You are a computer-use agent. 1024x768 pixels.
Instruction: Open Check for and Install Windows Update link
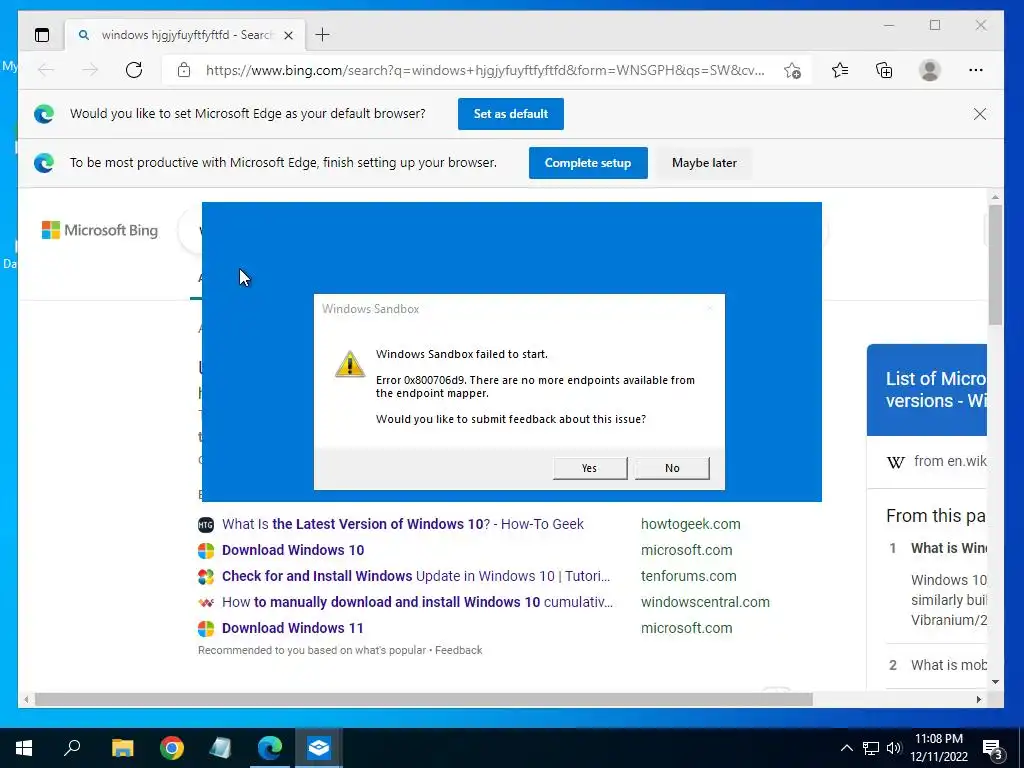(x=416, y=577)
